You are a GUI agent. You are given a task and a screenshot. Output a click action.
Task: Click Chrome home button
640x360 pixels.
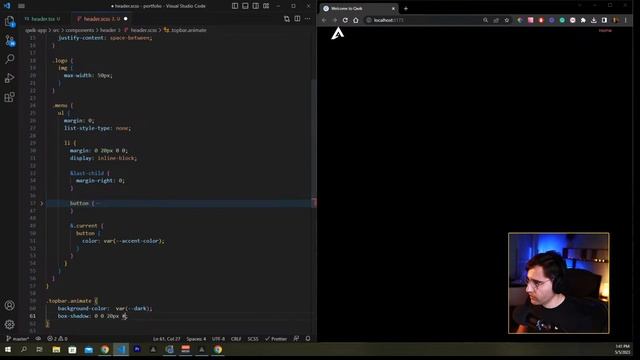[x=356, y=20]
